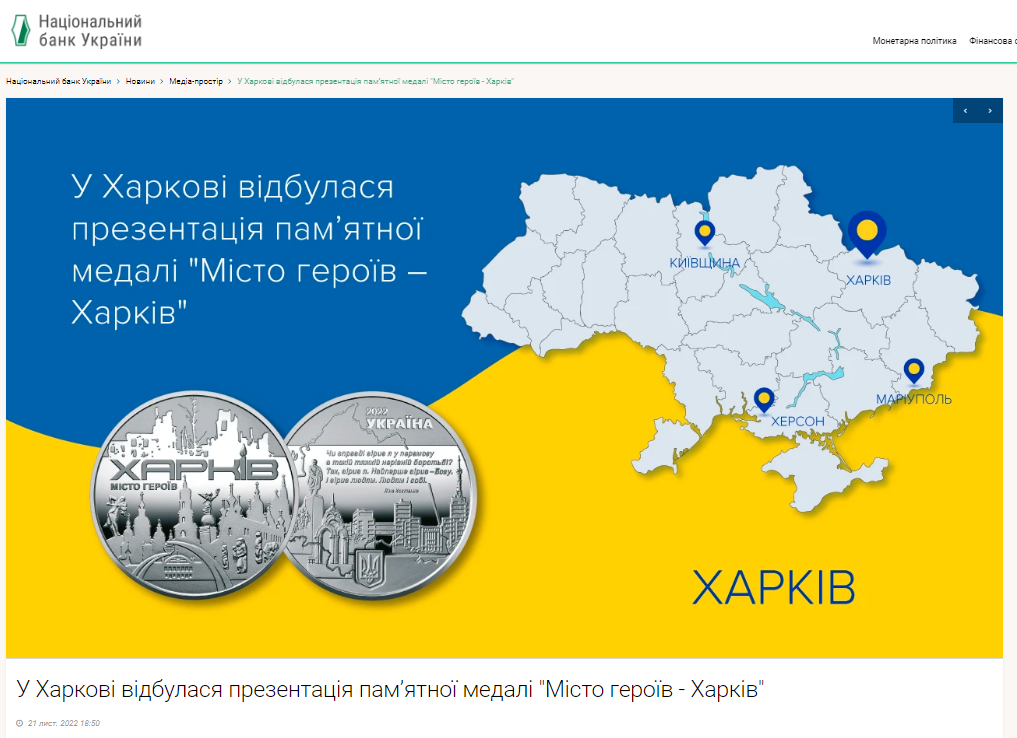Screen dimensions: 1017x738
Task: Click the white banner title text
Action: point(250,250)
